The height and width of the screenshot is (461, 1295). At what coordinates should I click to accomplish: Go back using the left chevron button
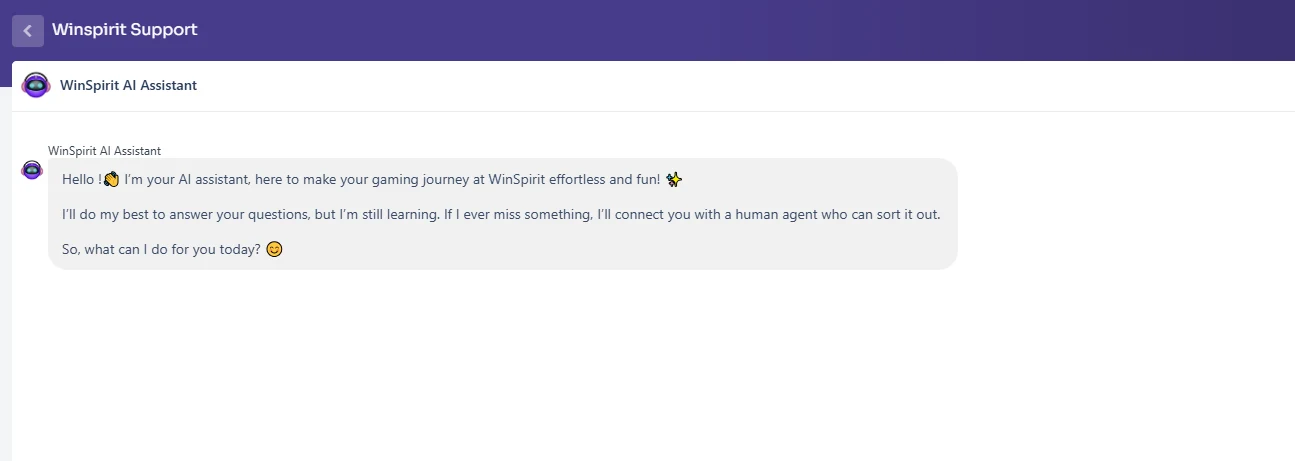point(27,30)
